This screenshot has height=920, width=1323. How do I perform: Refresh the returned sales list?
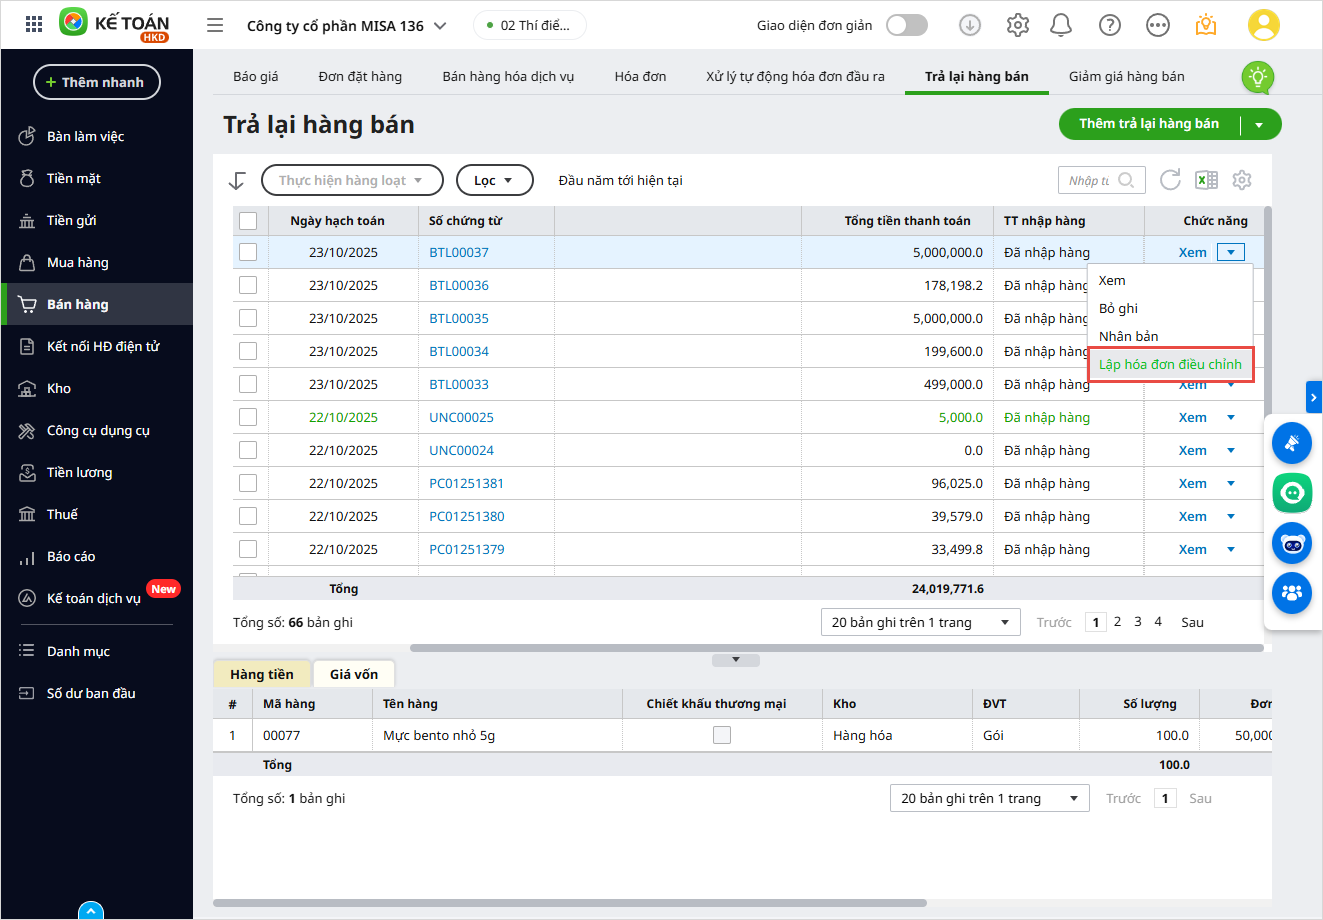click(x=1170, y=180)
